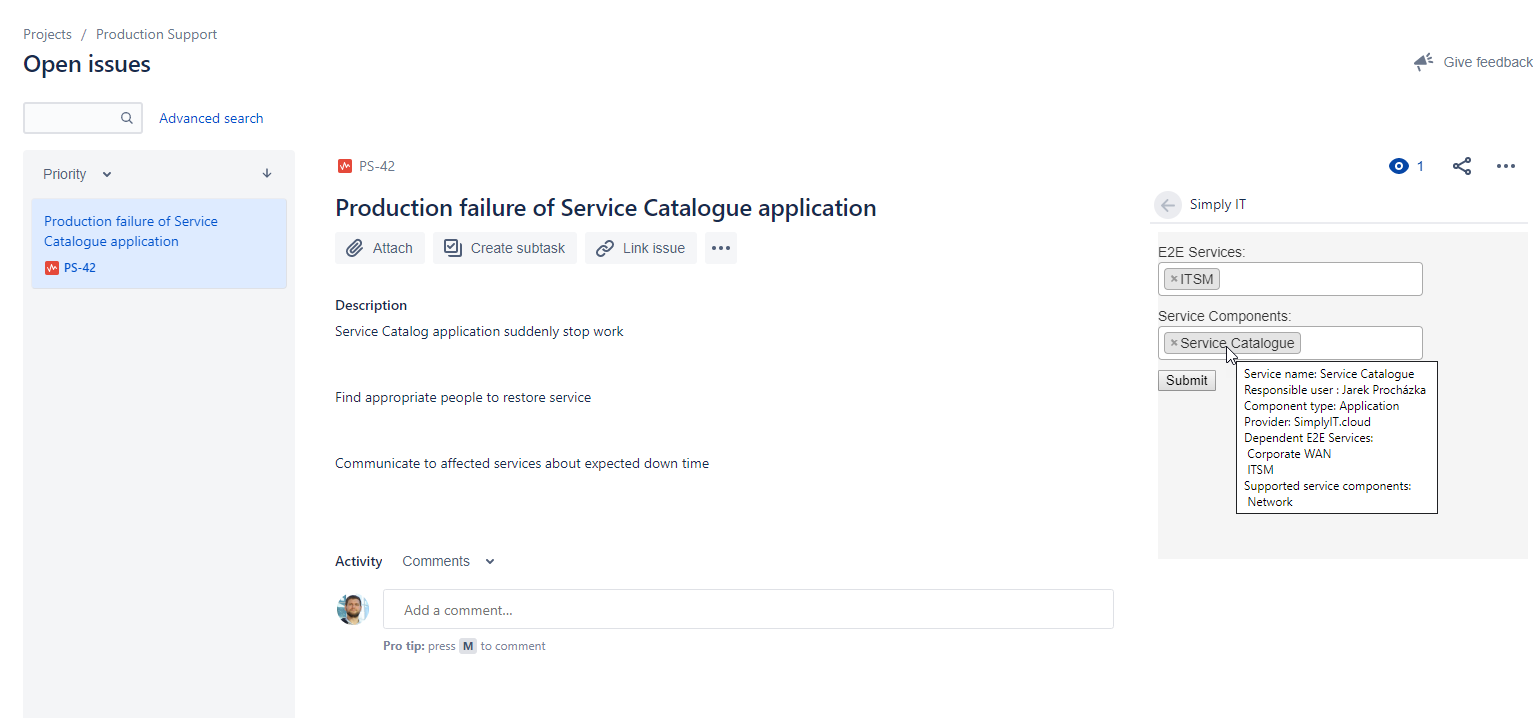Click the Attach button
Viewport: 1540px width, 718px height.
[x=380, y=248]
